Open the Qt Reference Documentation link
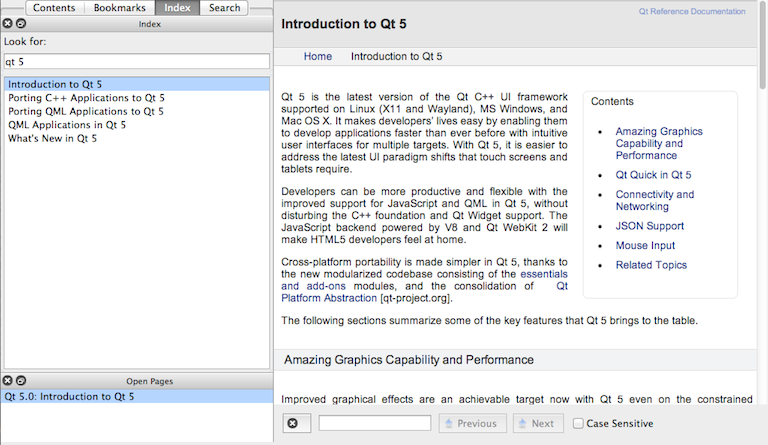The height and width of the screenshot is (445, 768). [x=692, y=11]
